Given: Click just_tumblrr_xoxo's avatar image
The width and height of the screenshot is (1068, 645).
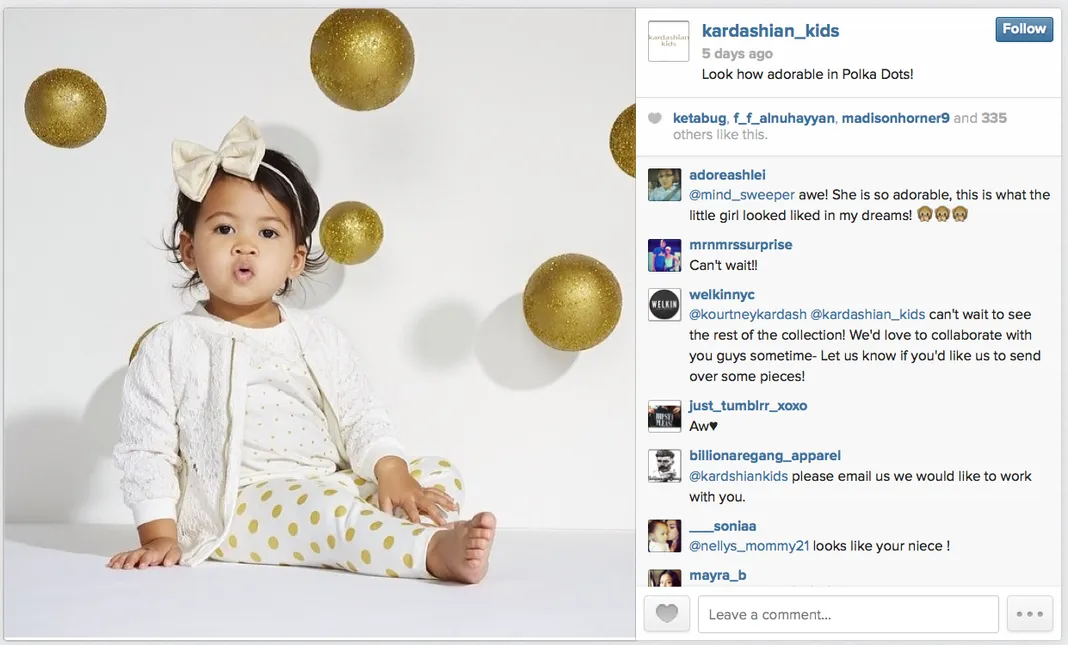Looking at the screenshot, I should 664,416.
